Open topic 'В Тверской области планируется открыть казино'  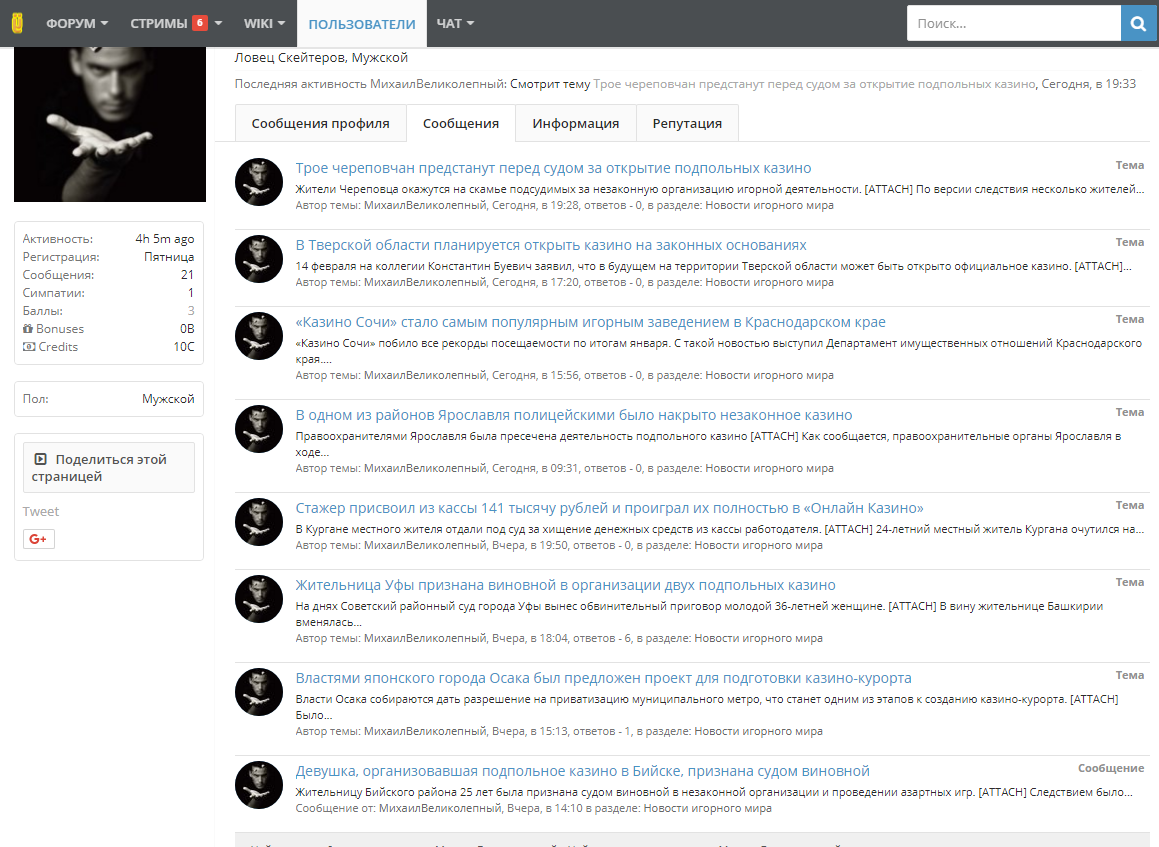[551, 245]
